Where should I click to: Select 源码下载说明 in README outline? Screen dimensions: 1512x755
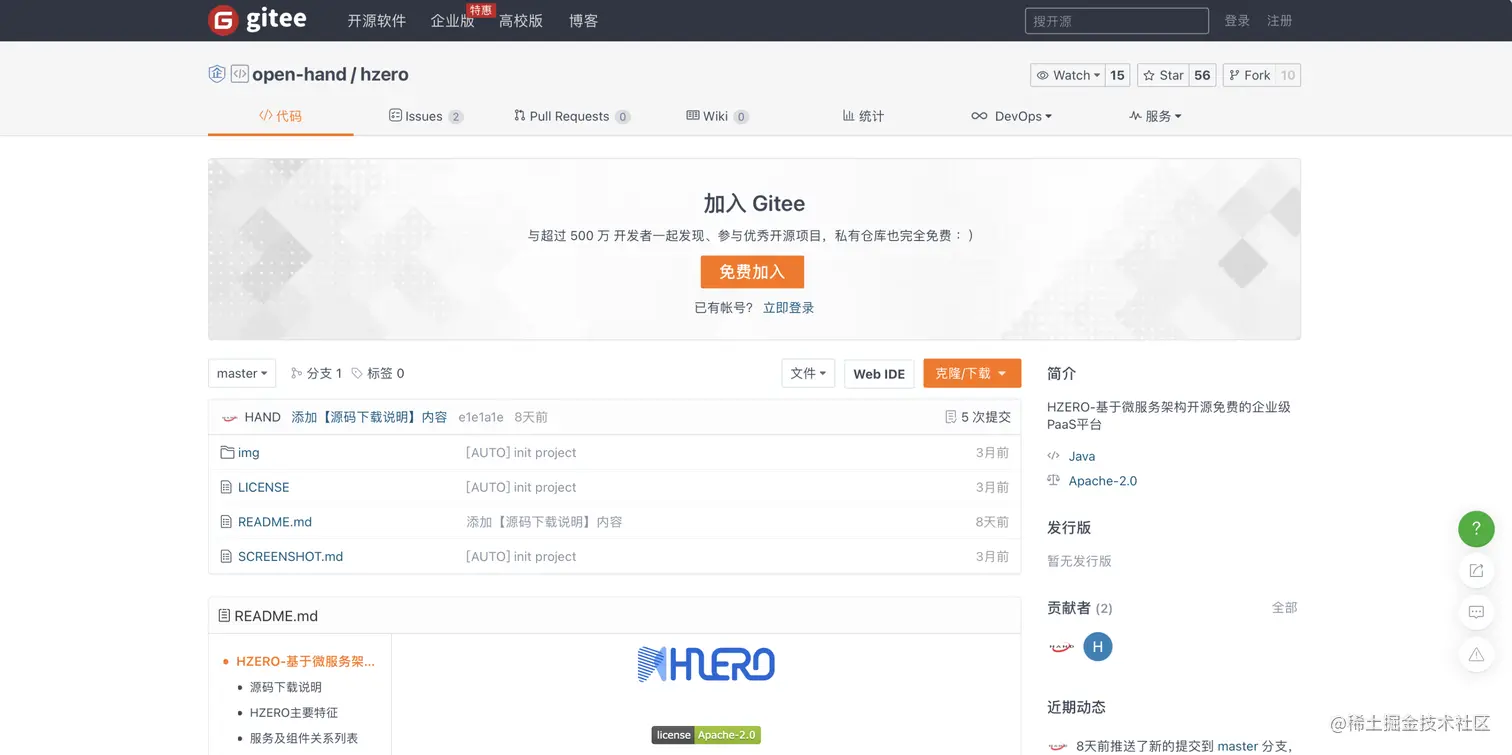pos(286,687)
